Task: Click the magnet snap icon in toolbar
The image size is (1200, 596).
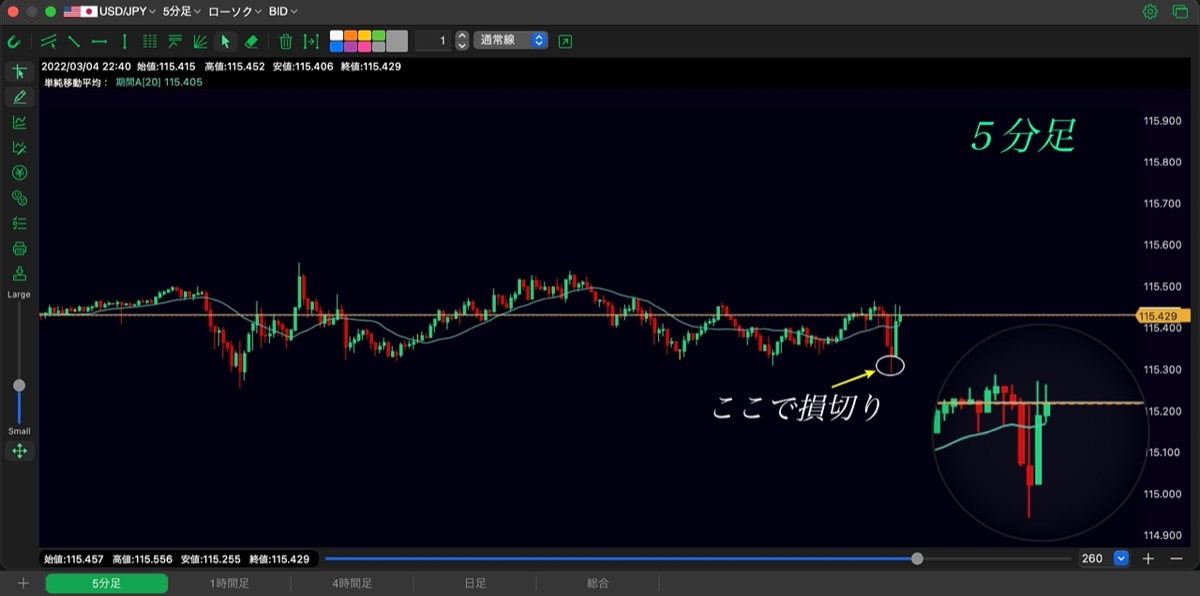Action: click(x=14, y=41)
